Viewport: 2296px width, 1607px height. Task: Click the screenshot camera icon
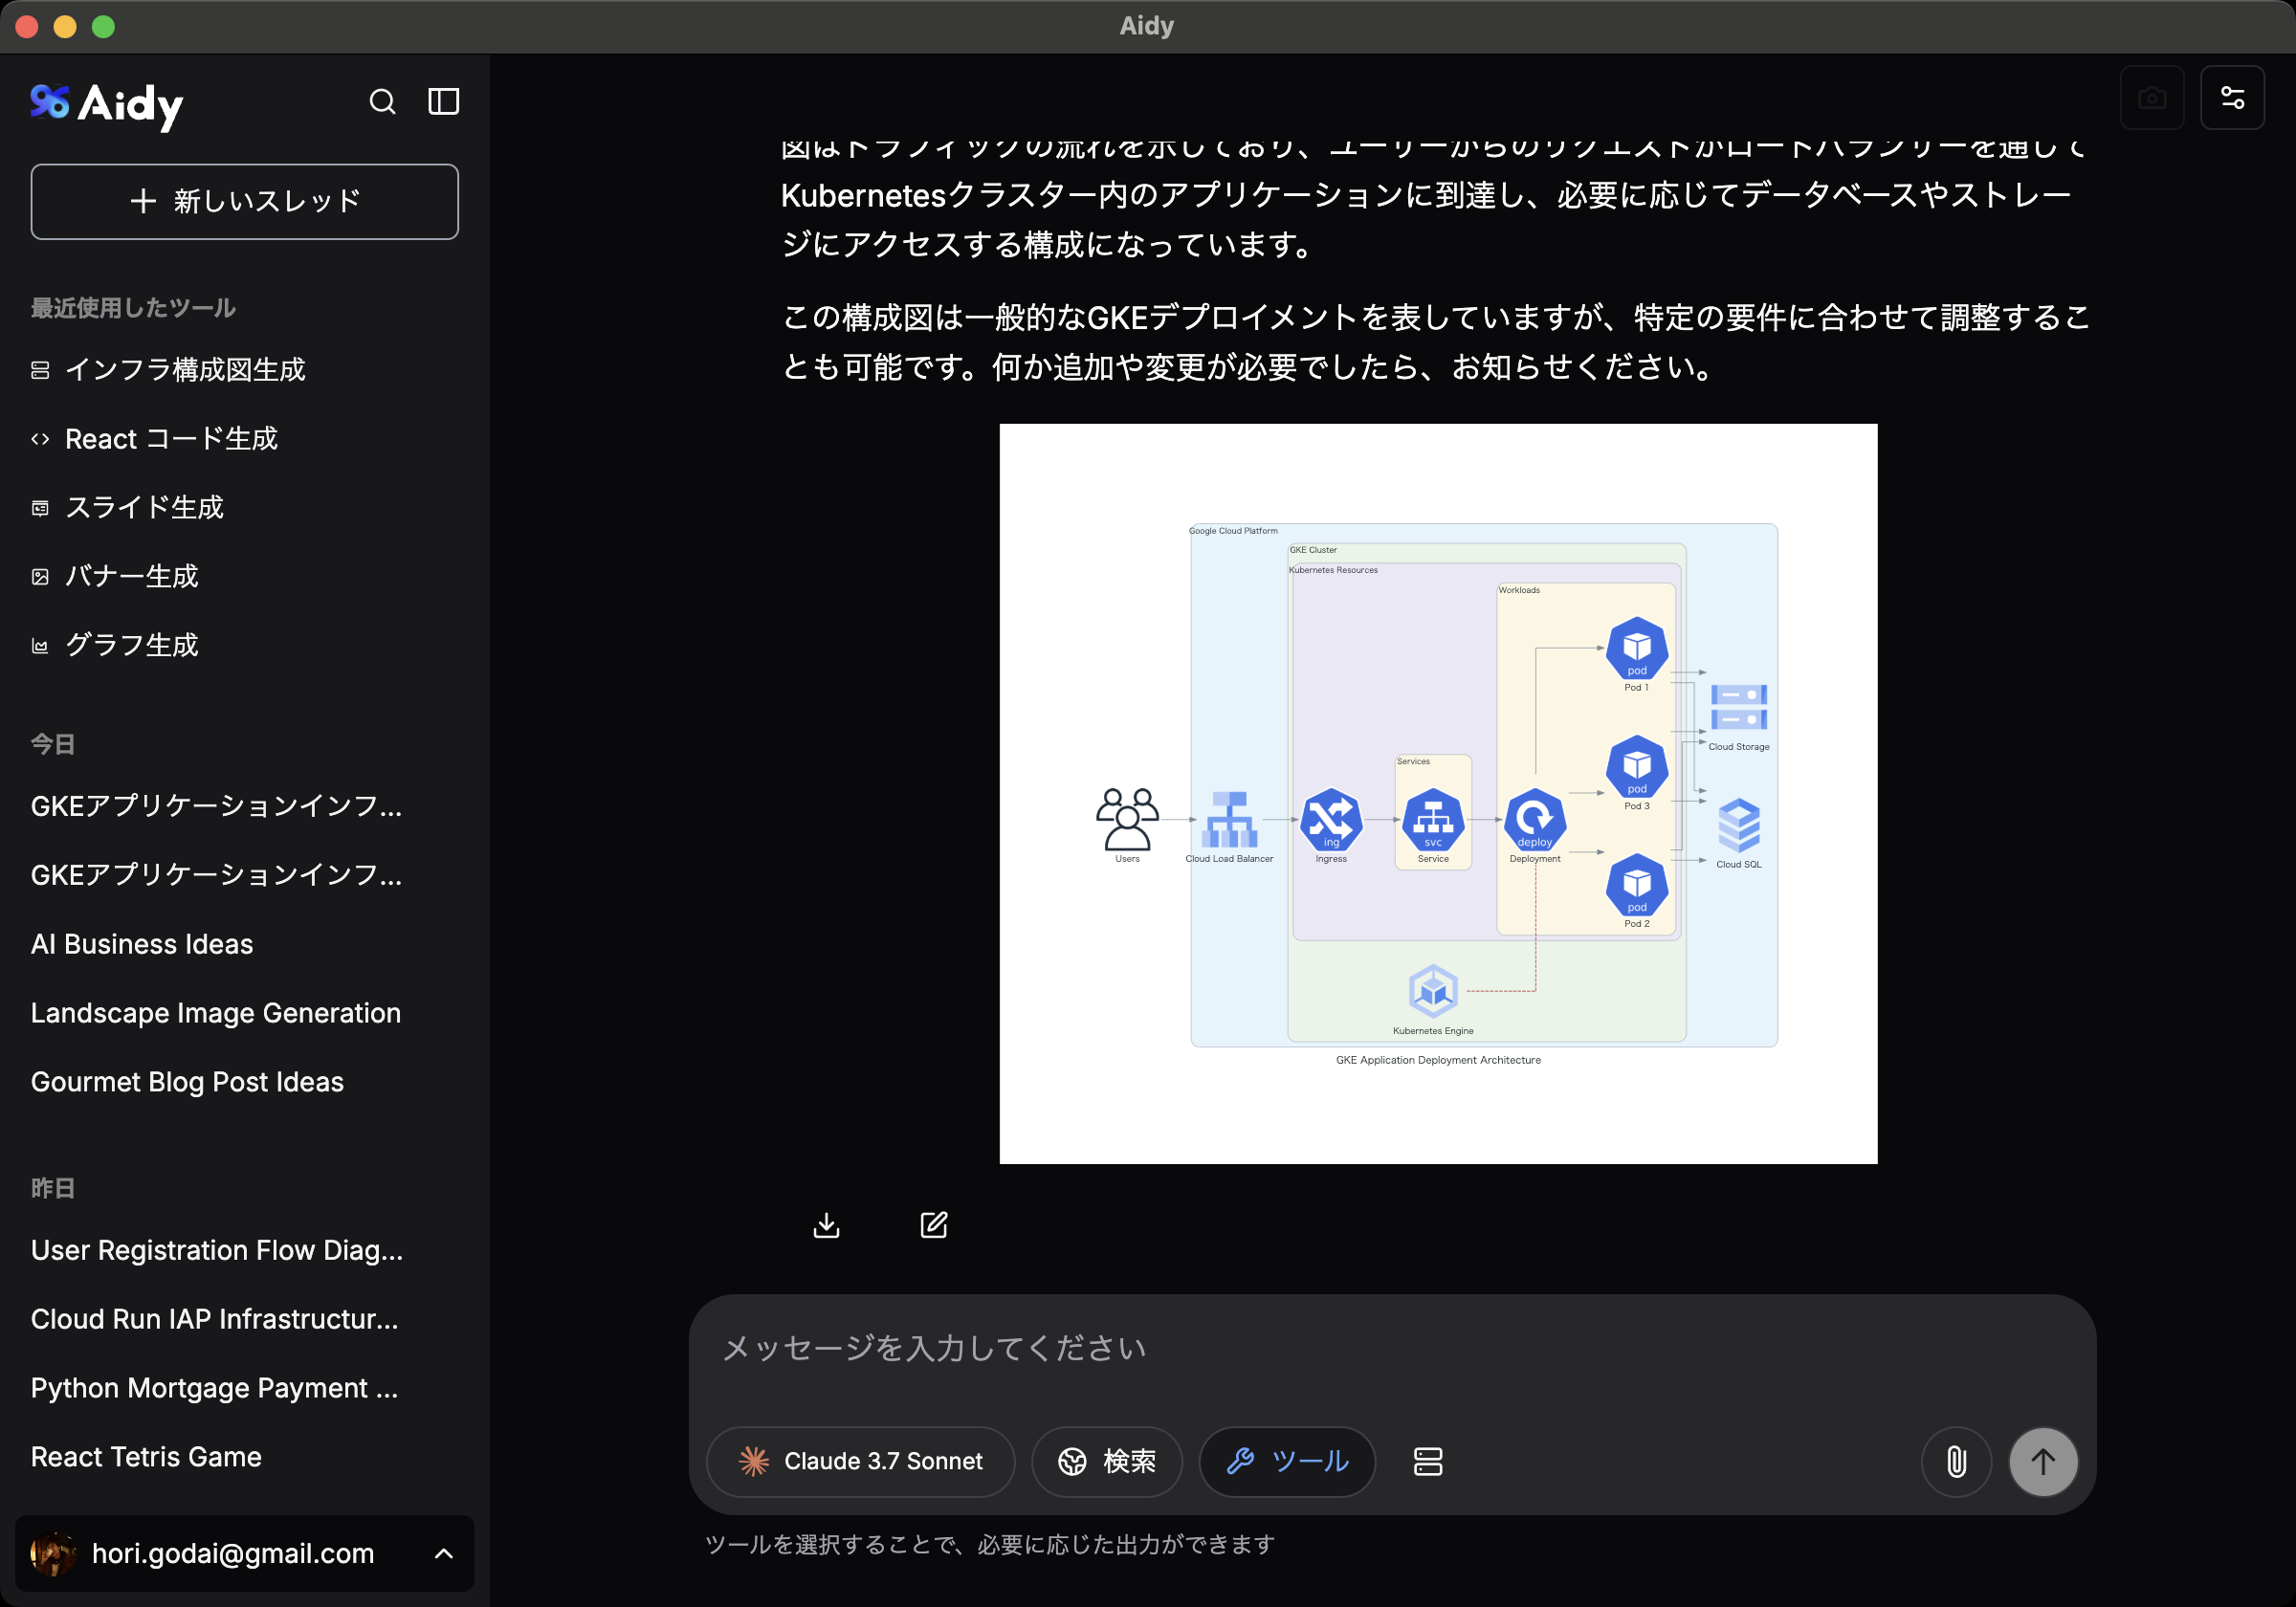pos(2152,98)
